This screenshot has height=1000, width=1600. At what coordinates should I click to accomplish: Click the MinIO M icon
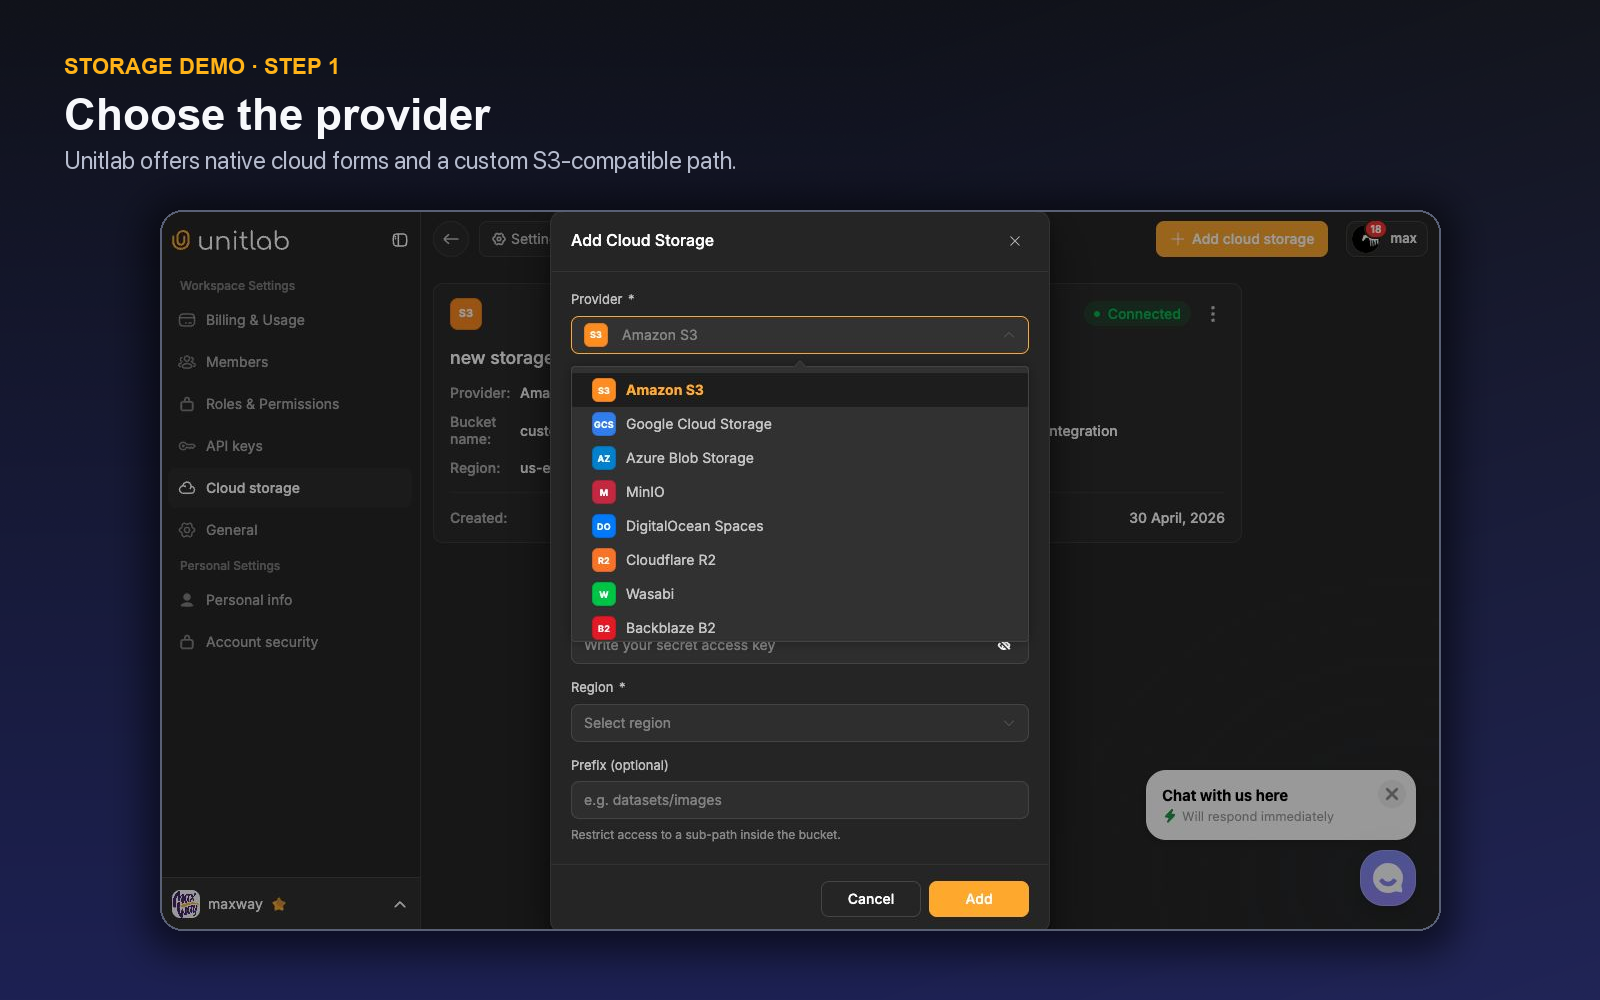(x=603, y=492)
